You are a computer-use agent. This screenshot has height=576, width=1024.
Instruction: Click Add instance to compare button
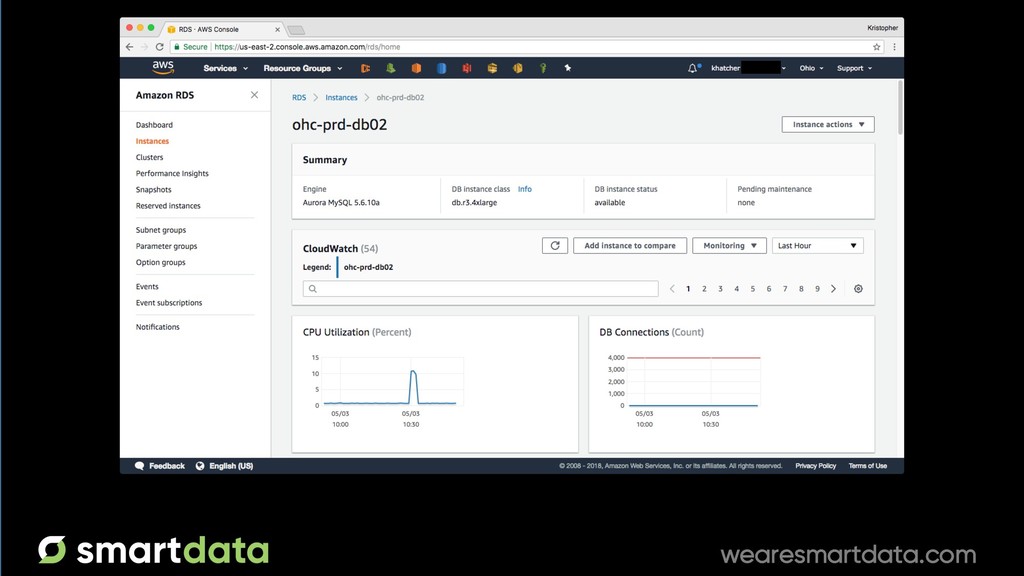pos(630,246)
